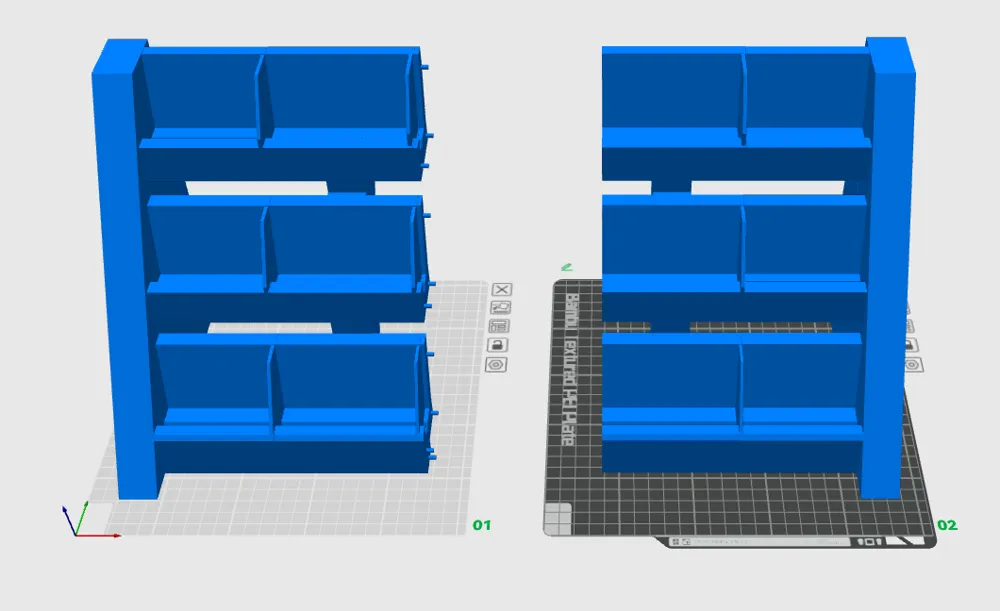Open plate settings icon next to plate 01
The image size is (1000, 611).
pos(501,324)
